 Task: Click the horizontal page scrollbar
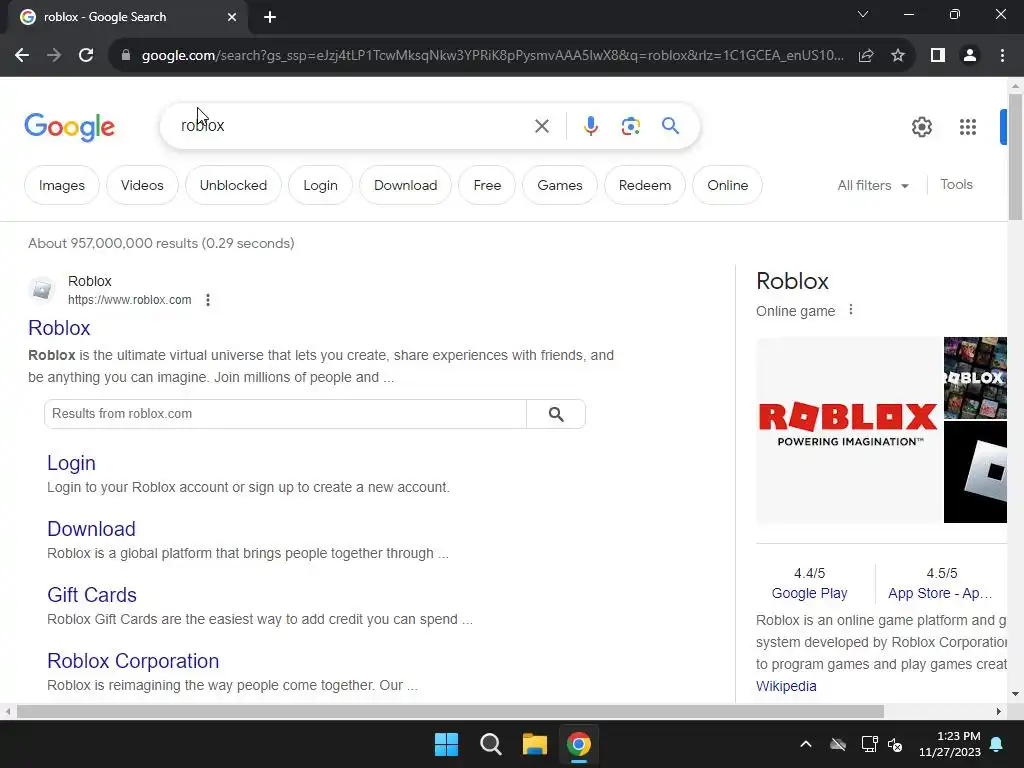450,712
